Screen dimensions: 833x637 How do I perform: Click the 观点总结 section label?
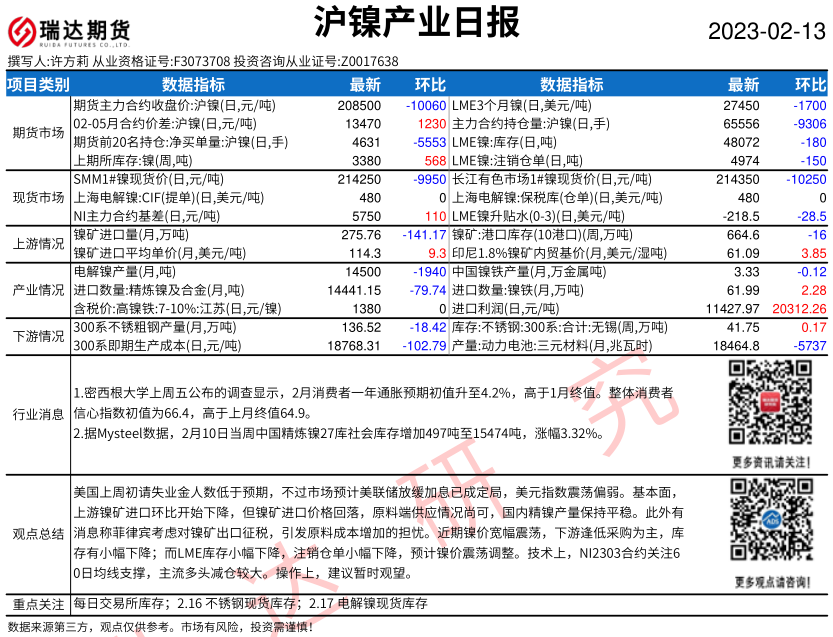pyautogui.click(x=38, y=534)
